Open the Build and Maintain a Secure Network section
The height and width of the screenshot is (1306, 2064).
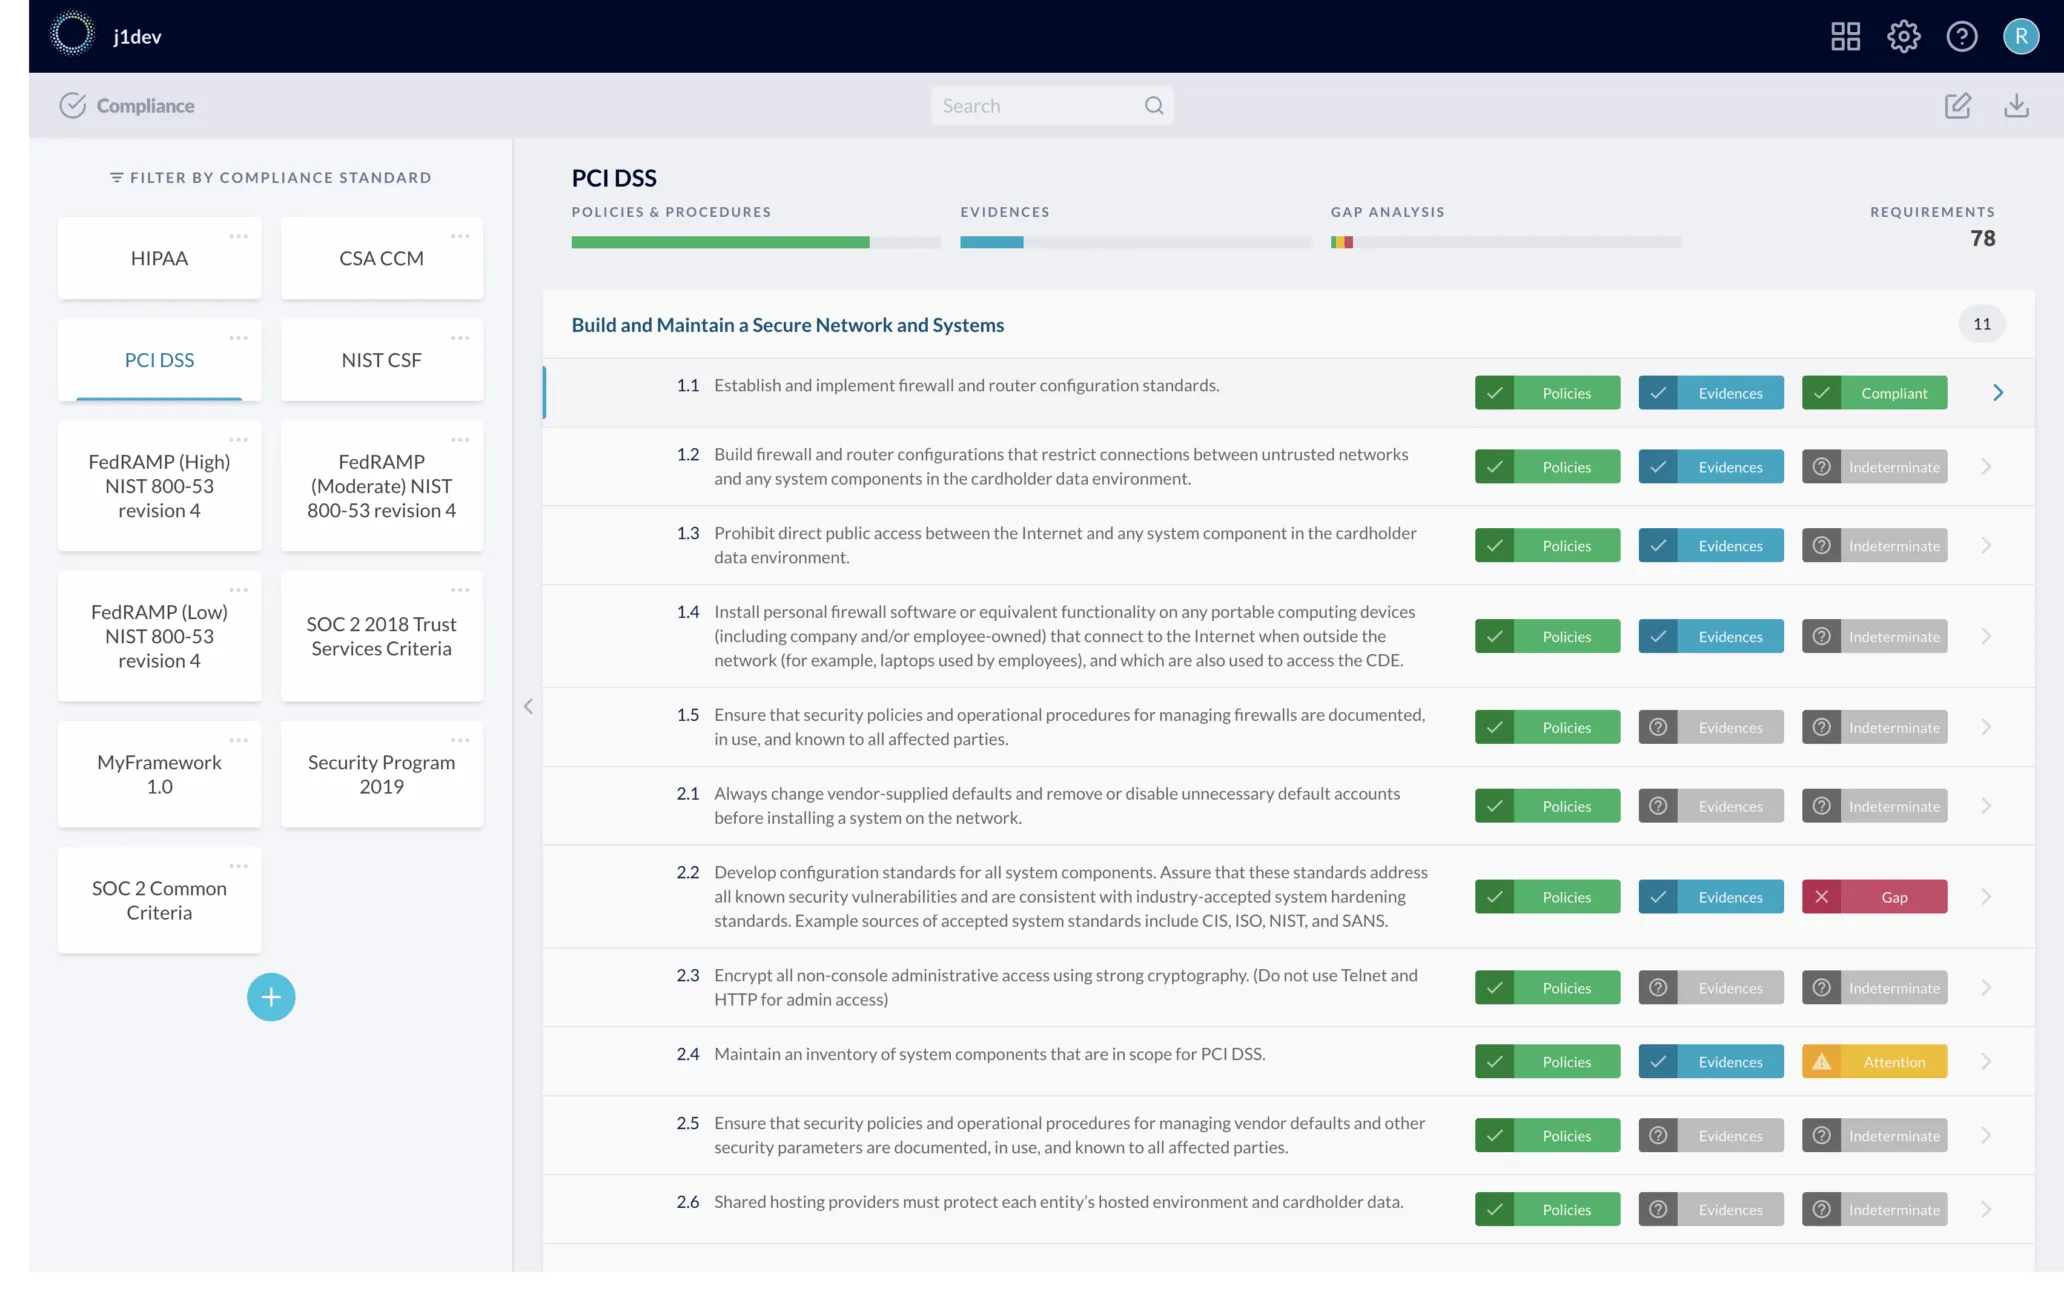point(787,325)
